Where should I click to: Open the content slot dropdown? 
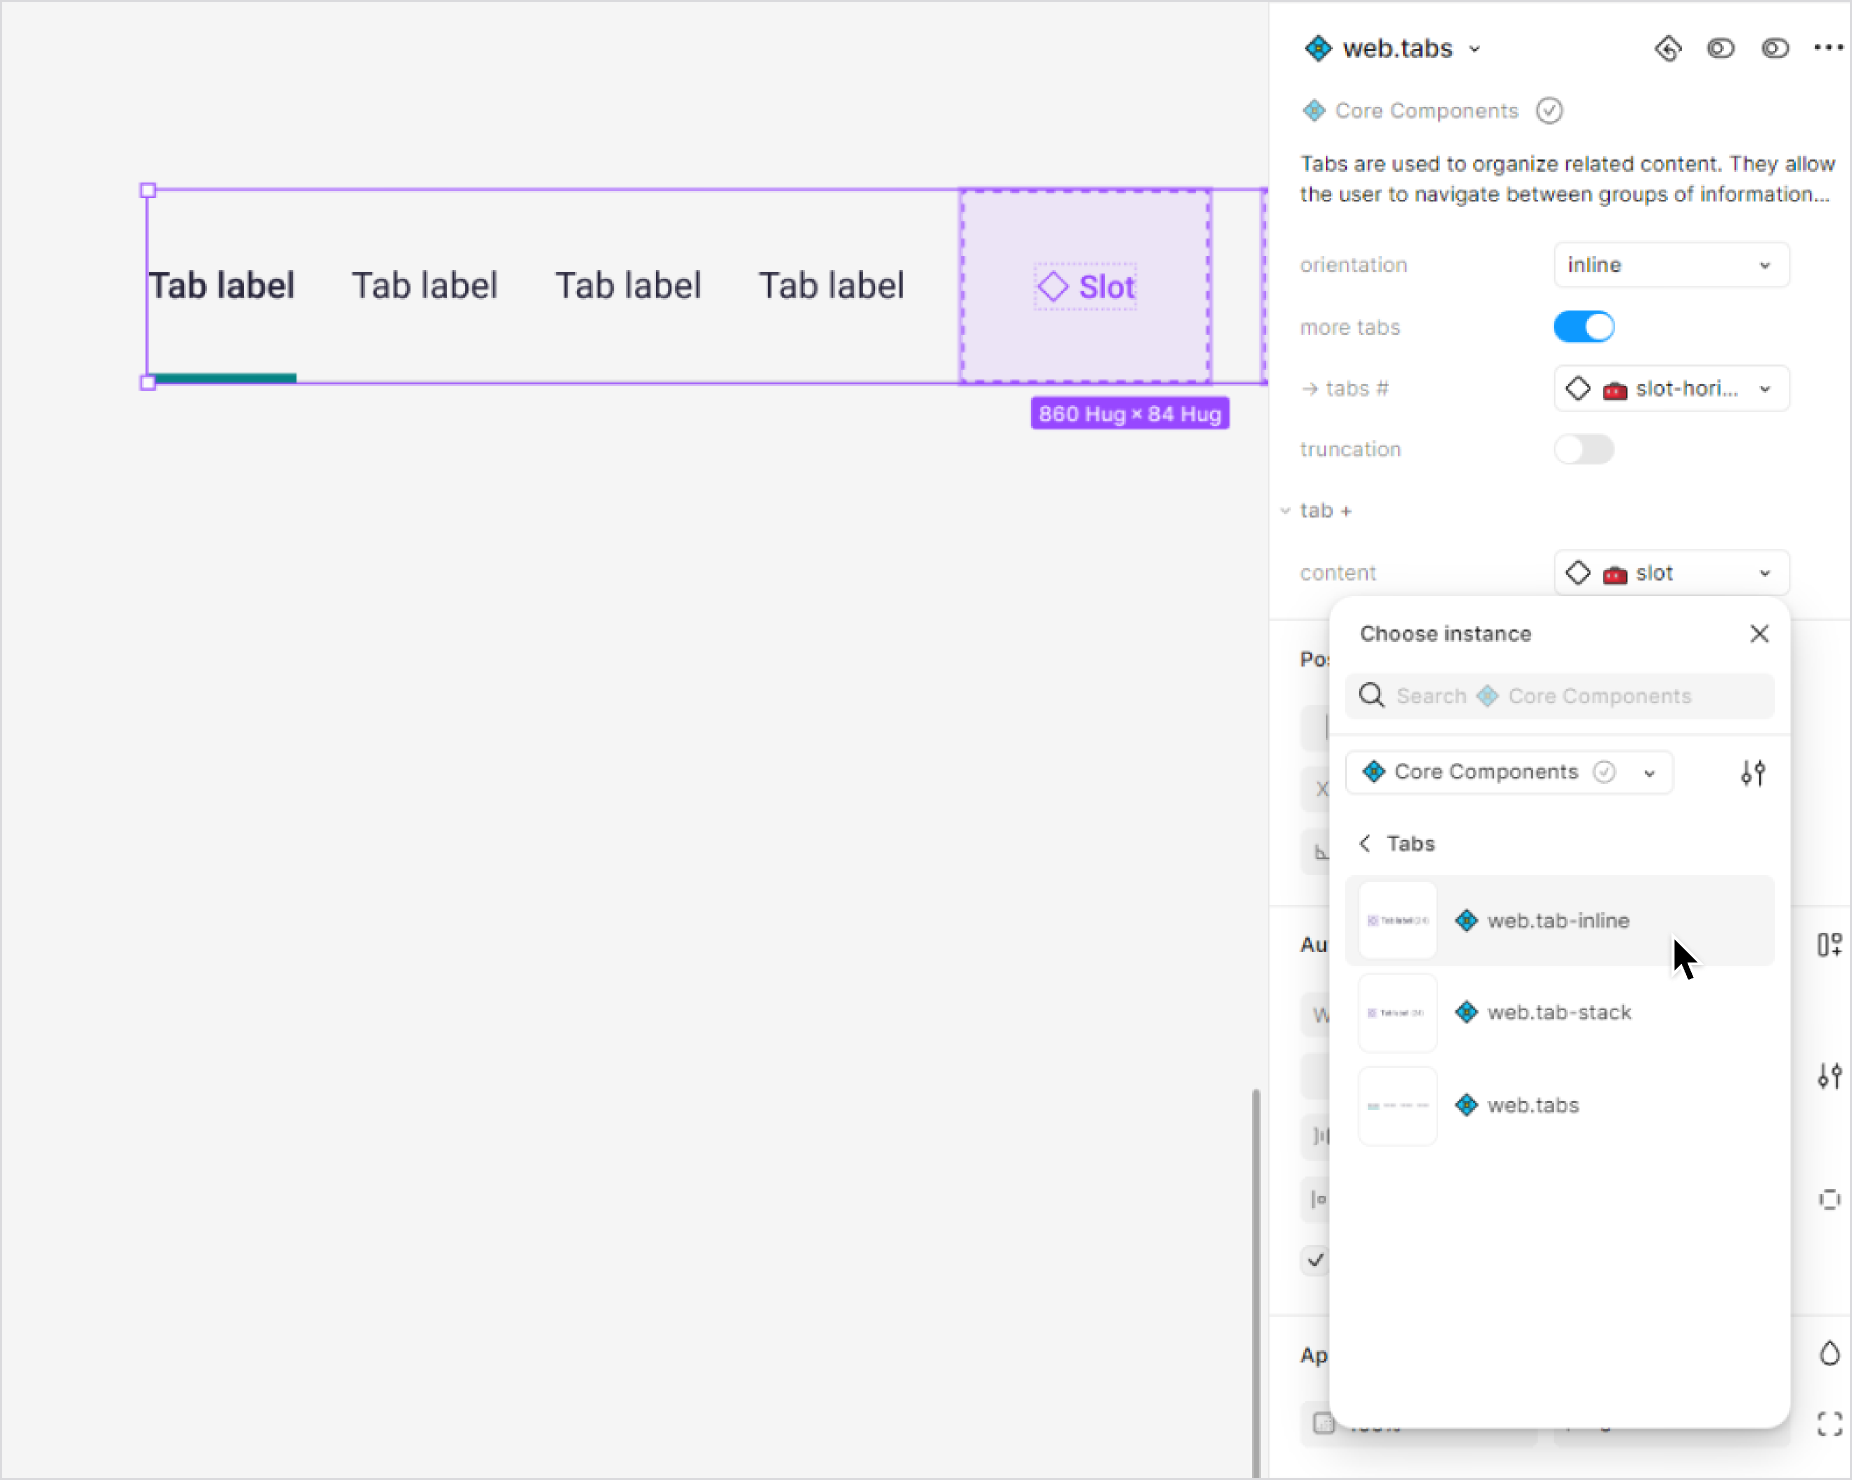(1671, 573)
